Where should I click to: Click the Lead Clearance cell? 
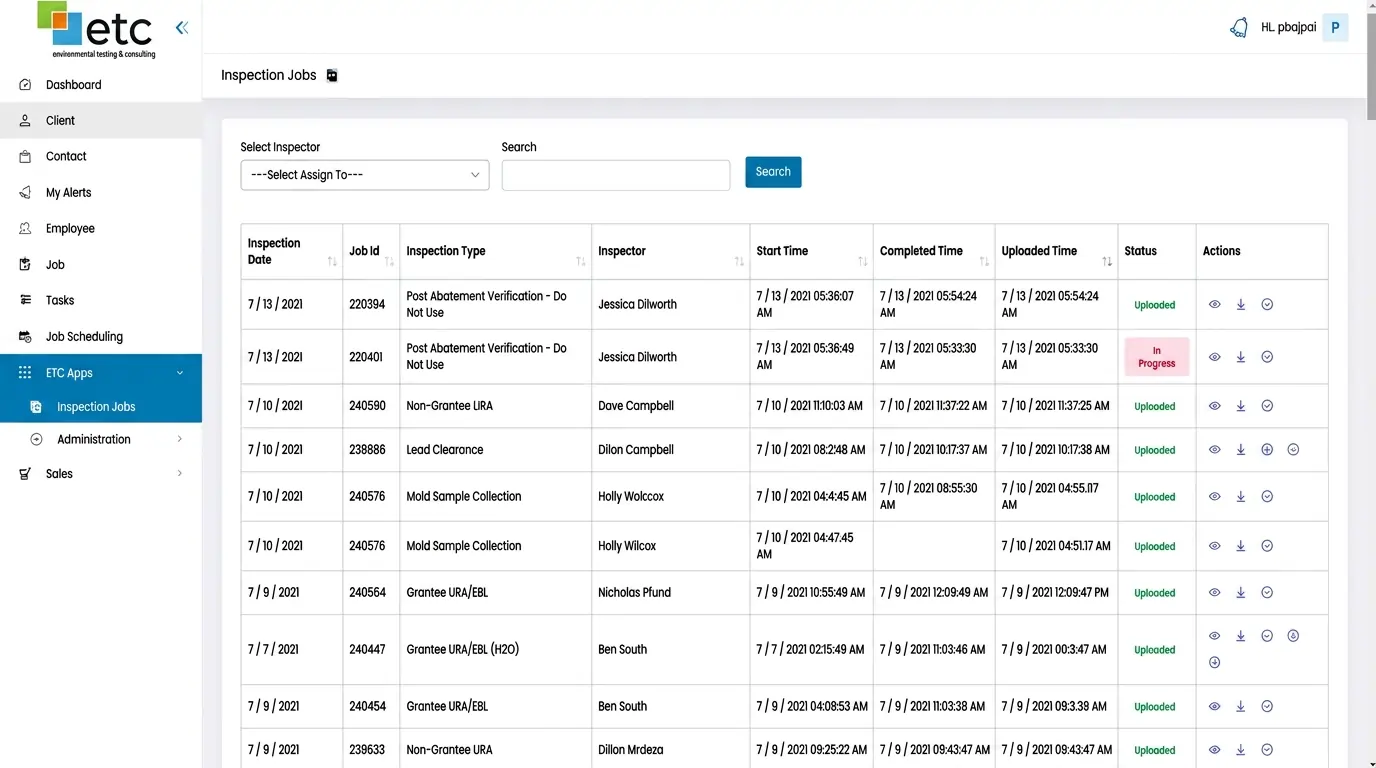pos(495,450)
